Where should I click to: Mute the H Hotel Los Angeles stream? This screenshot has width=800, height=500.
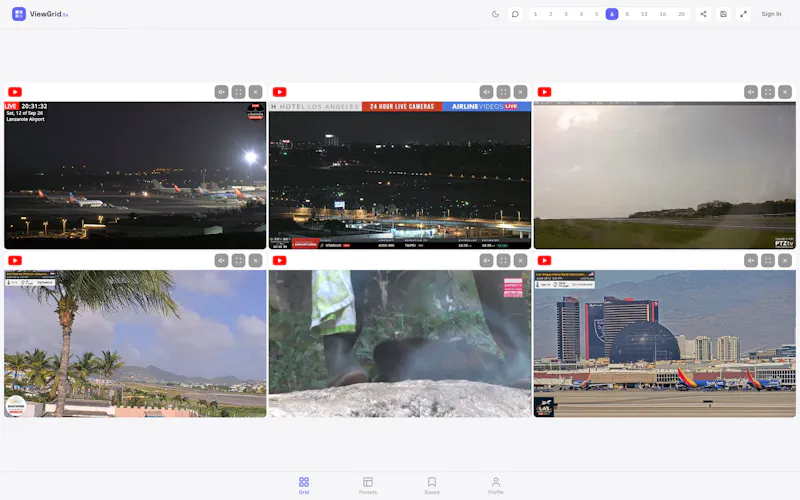486,92
